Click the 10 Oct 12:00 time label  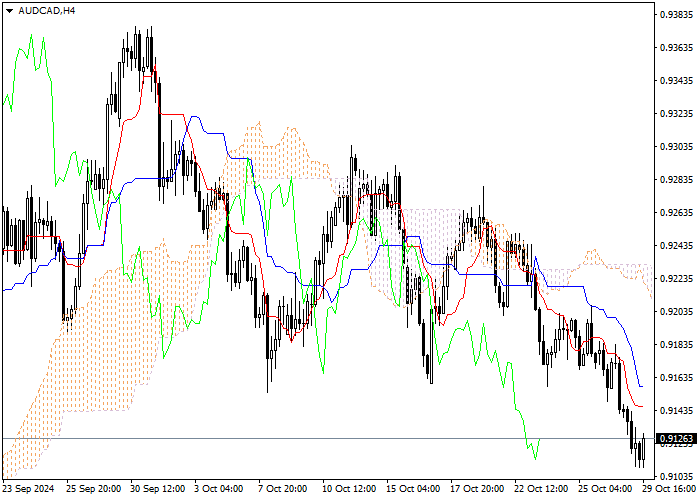pos(350,489)
